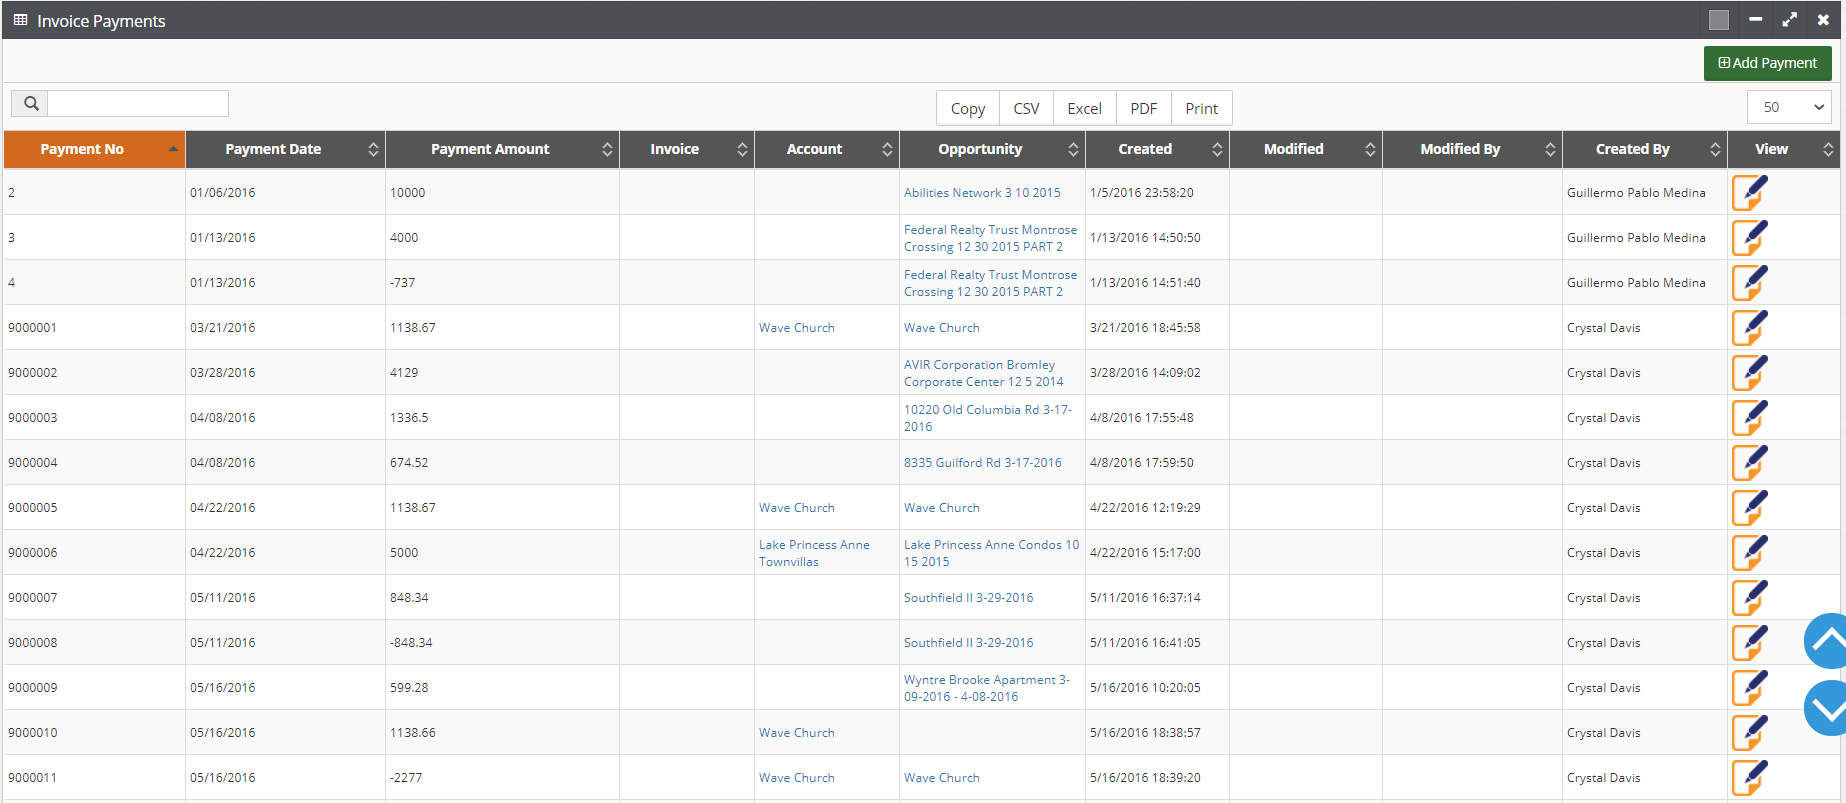Sort by Payment Amount column header
This screenshot has height=803, width=1846.
coord(502,149)
